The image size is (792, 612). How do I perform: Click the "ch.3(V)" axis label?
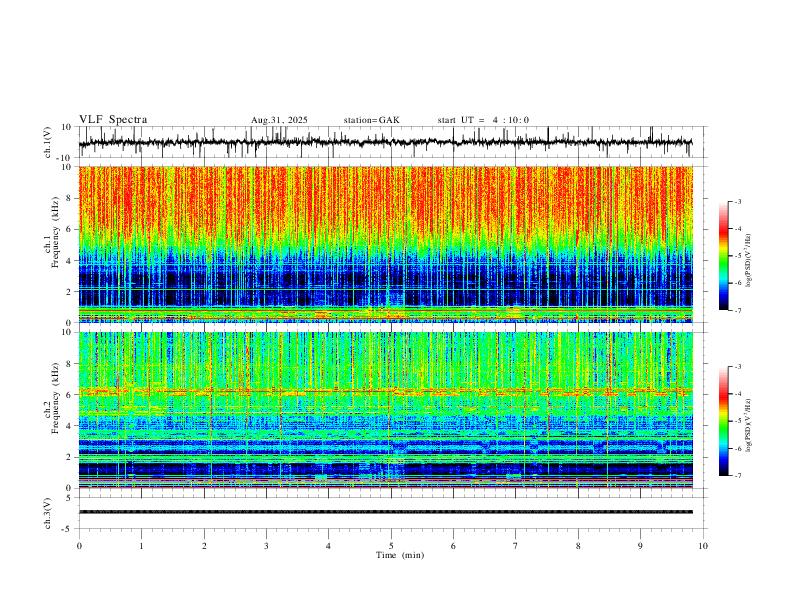pos(48,513)
